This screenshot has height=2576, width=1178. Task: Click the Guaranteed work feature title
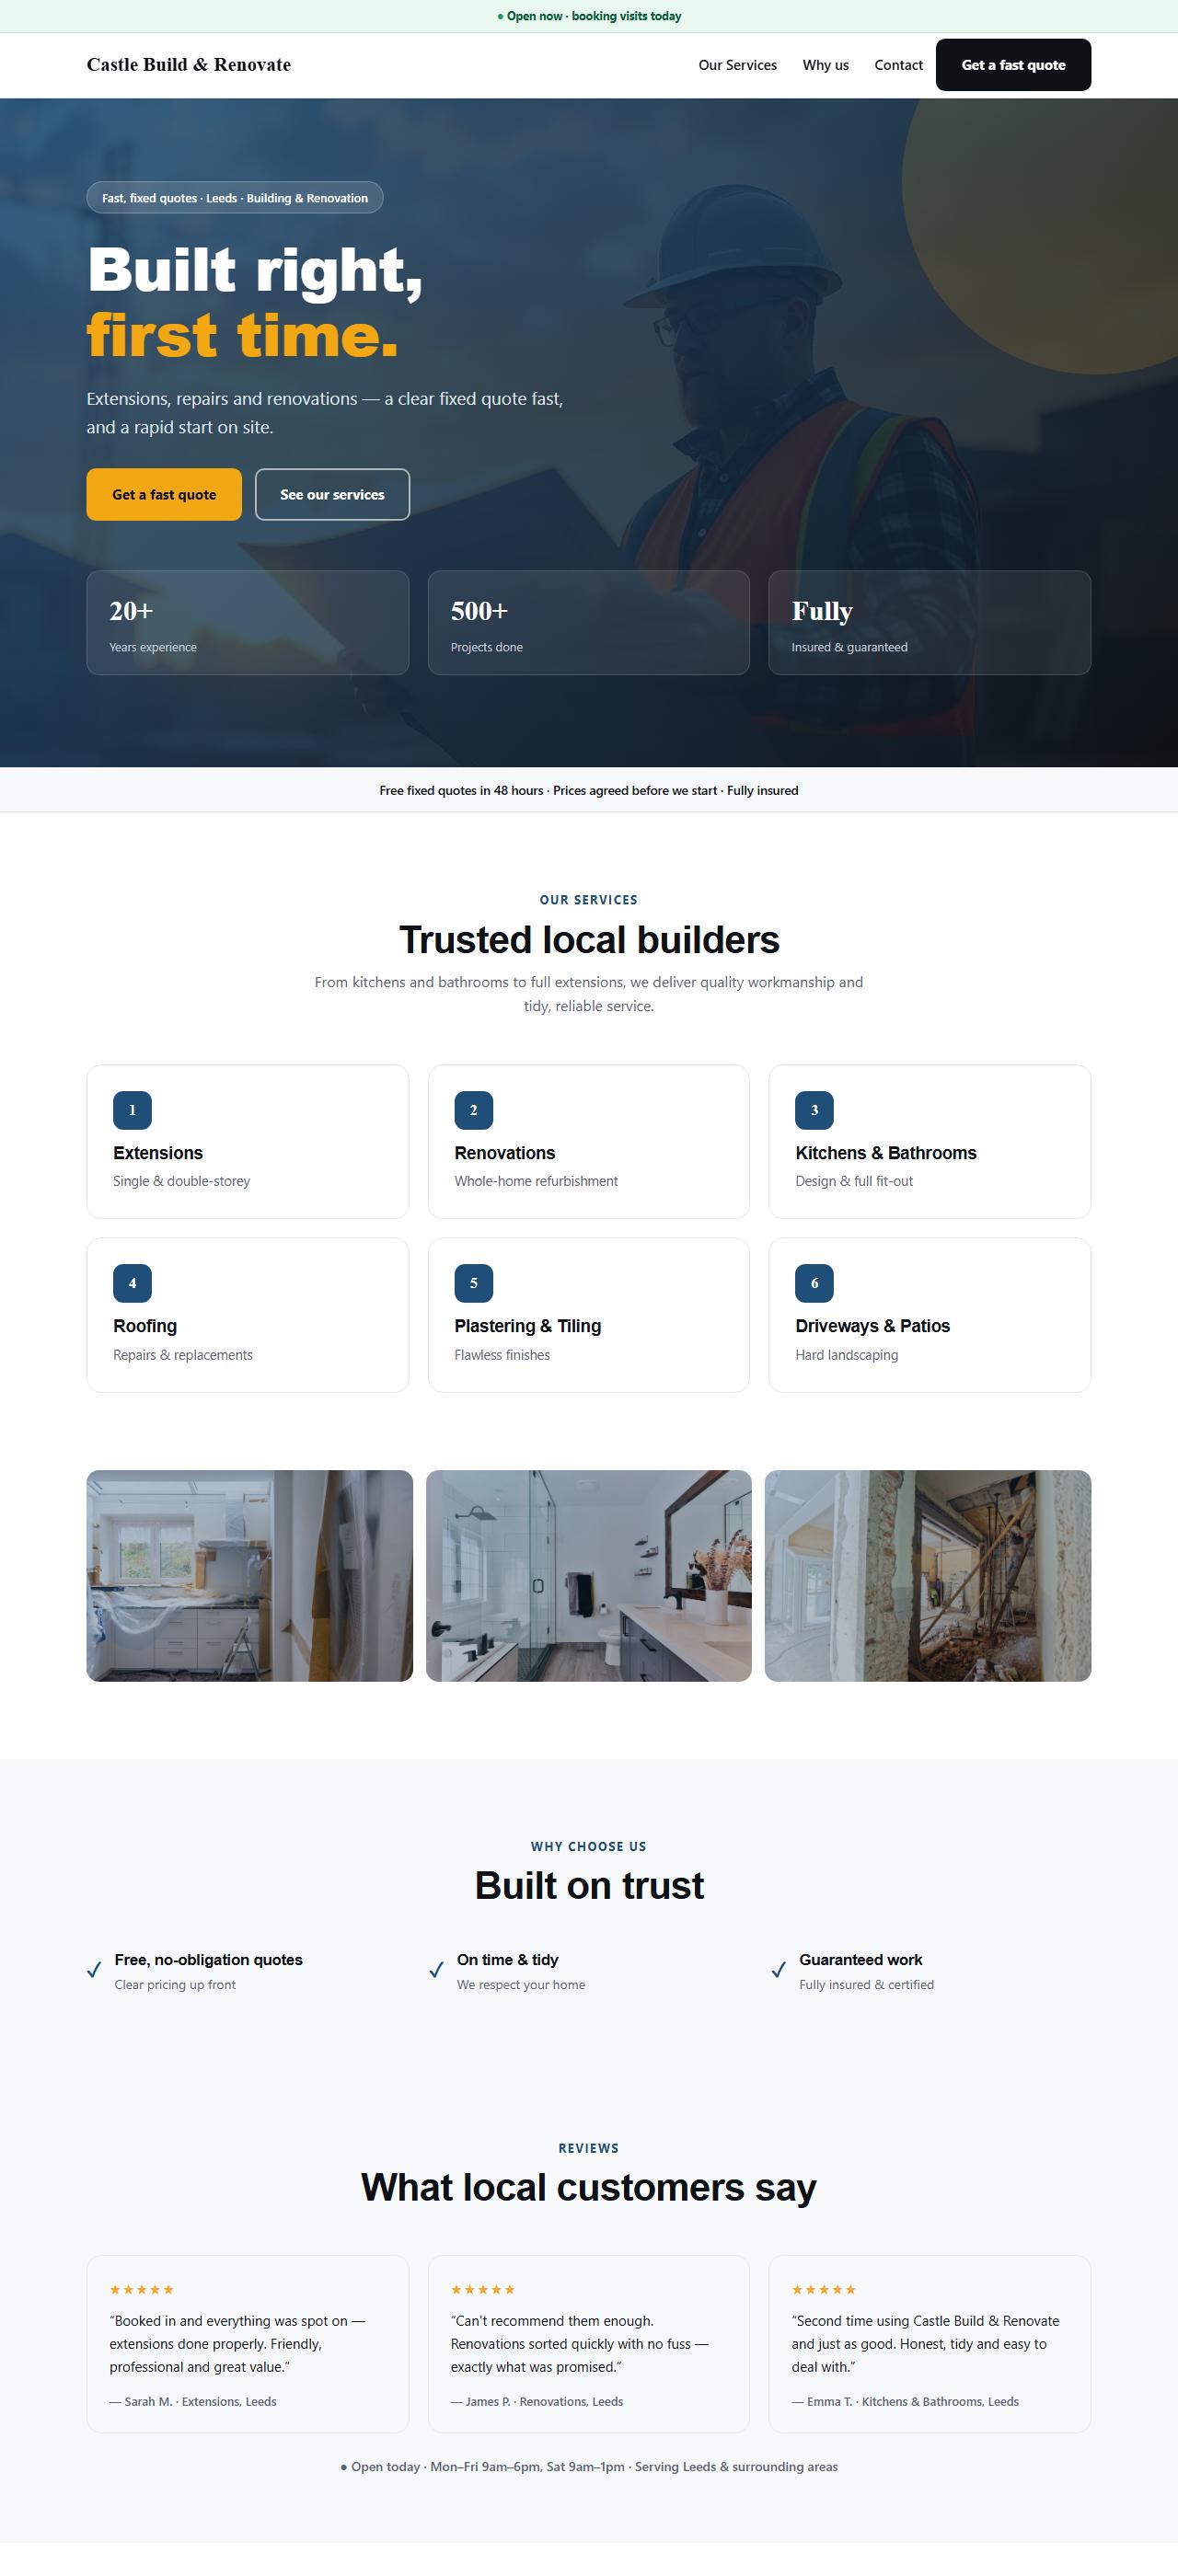tap(860, 1959)
